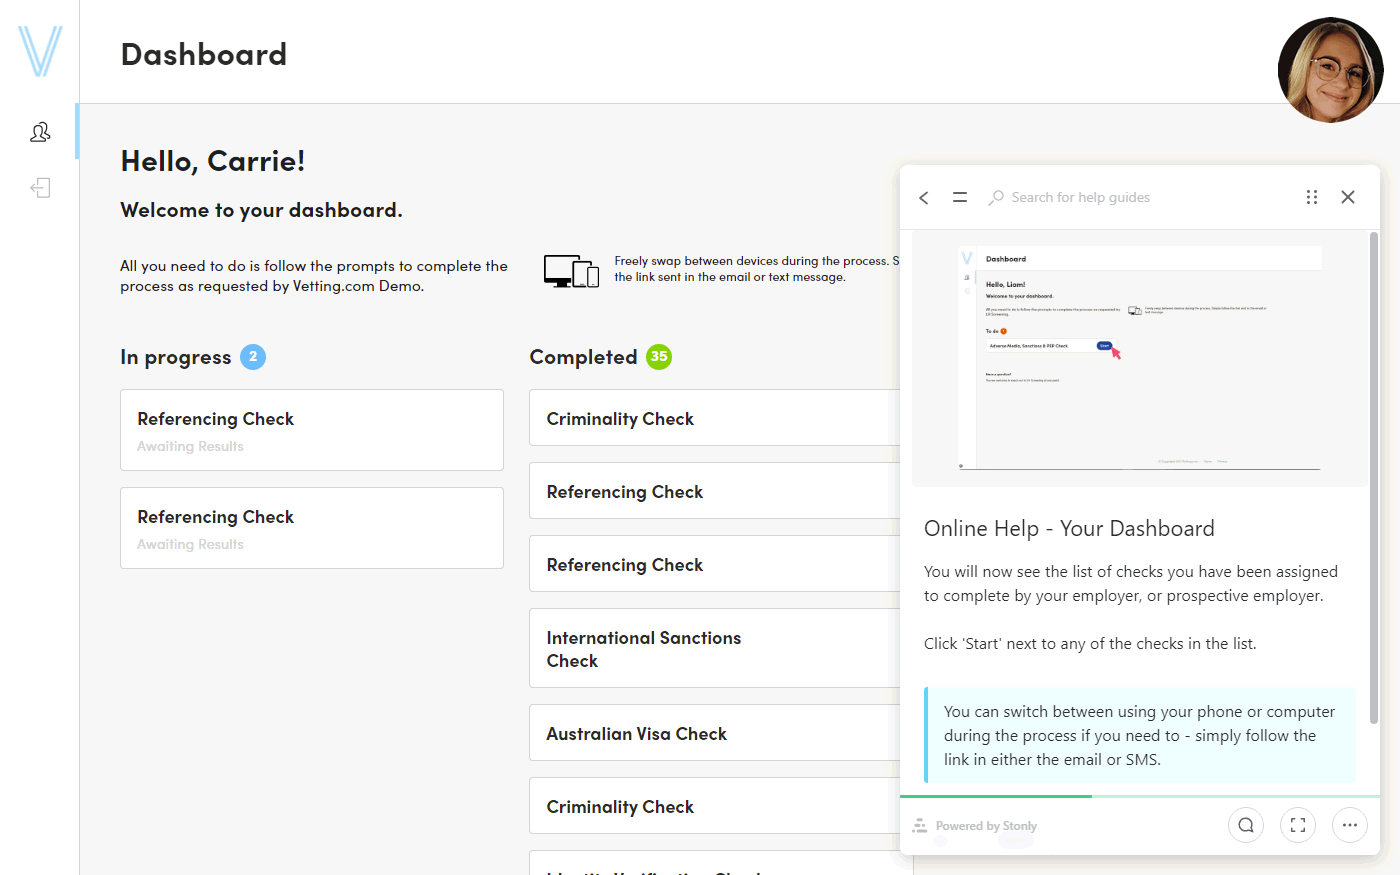Viewport: 1400px width, 875px height.
Task: Open the profile icon in sidebar
Action: 40,132
